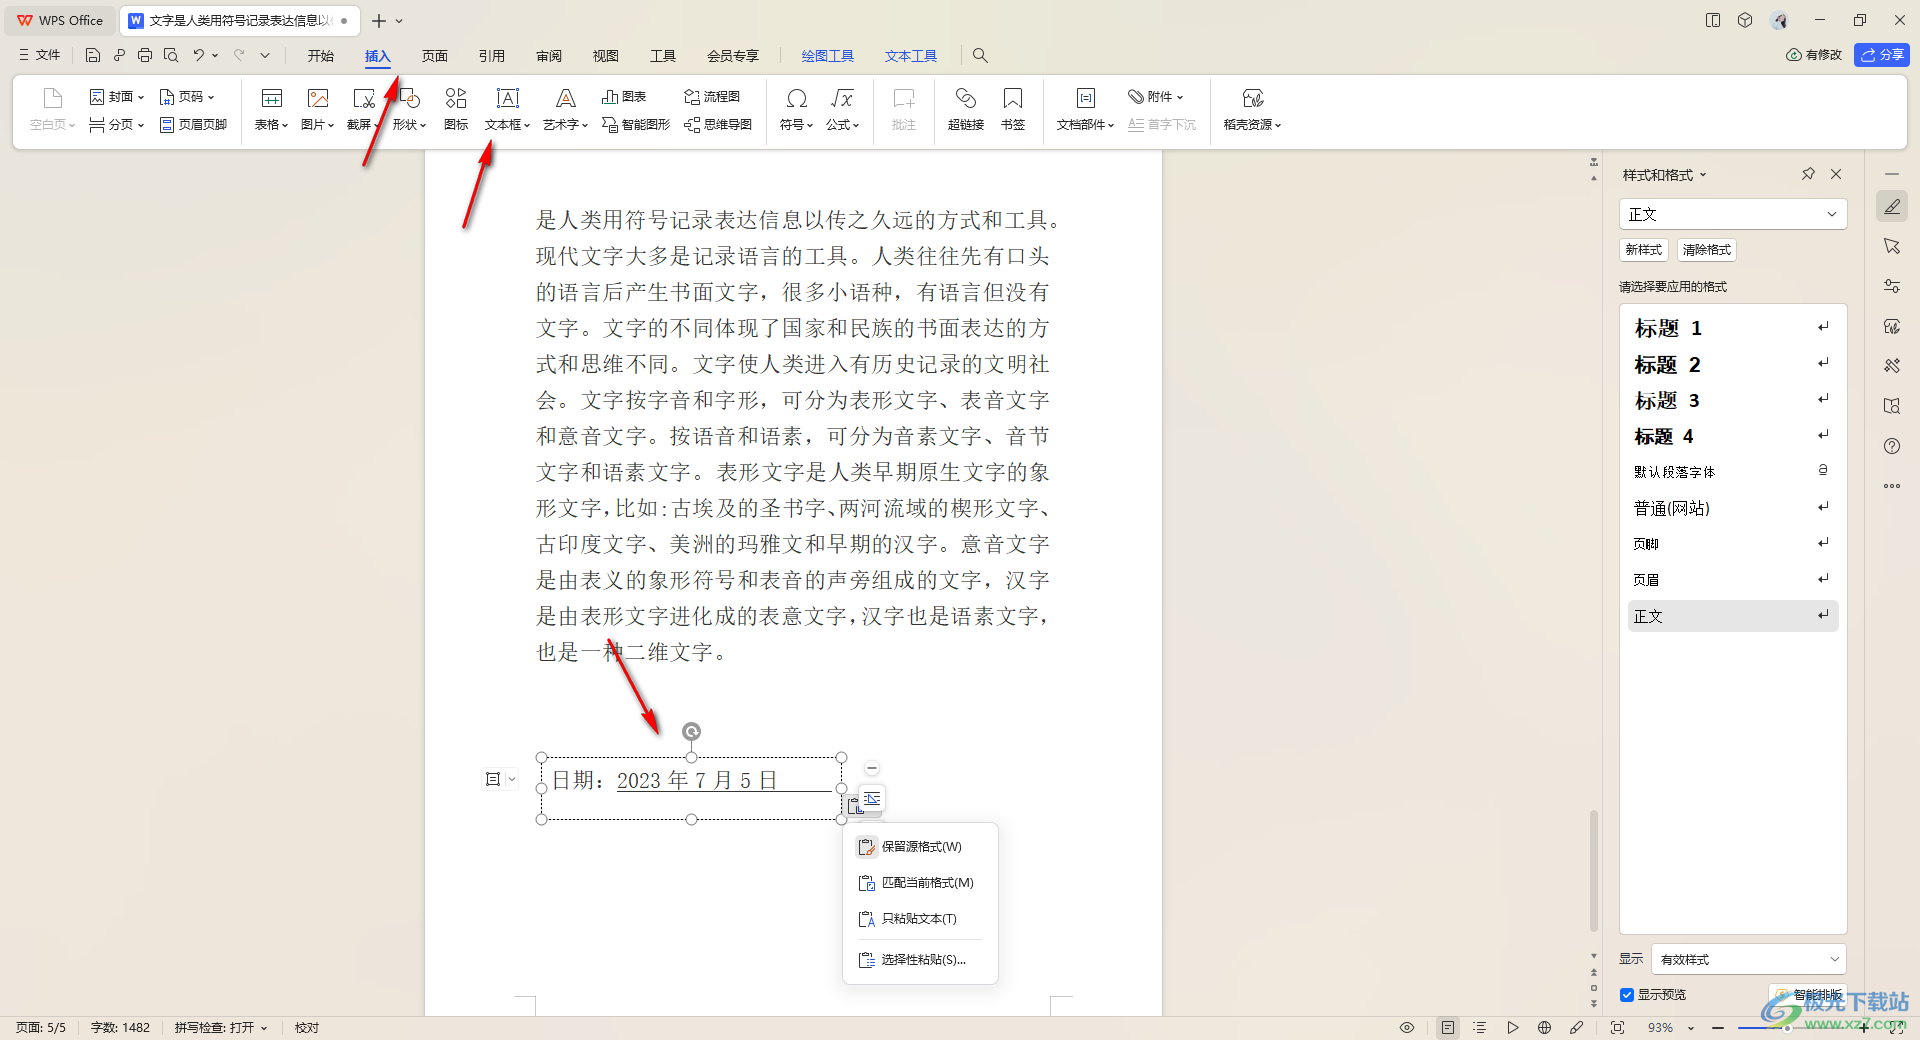Click the 清除格式 button
This screenshot has height=1040, width=1920.
click(x=1707, y=250)
